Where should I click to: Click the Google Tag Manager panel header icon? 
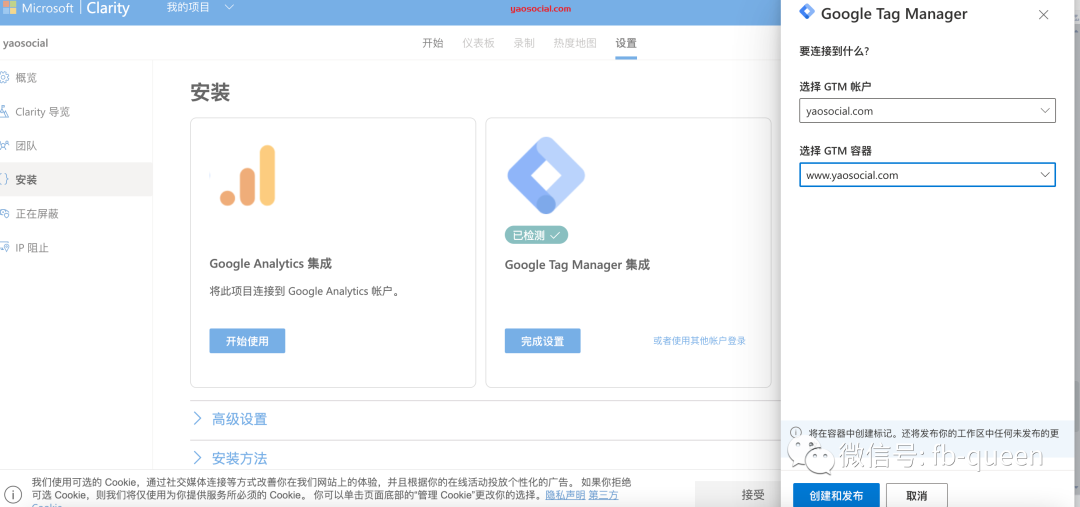coord(806,12)
